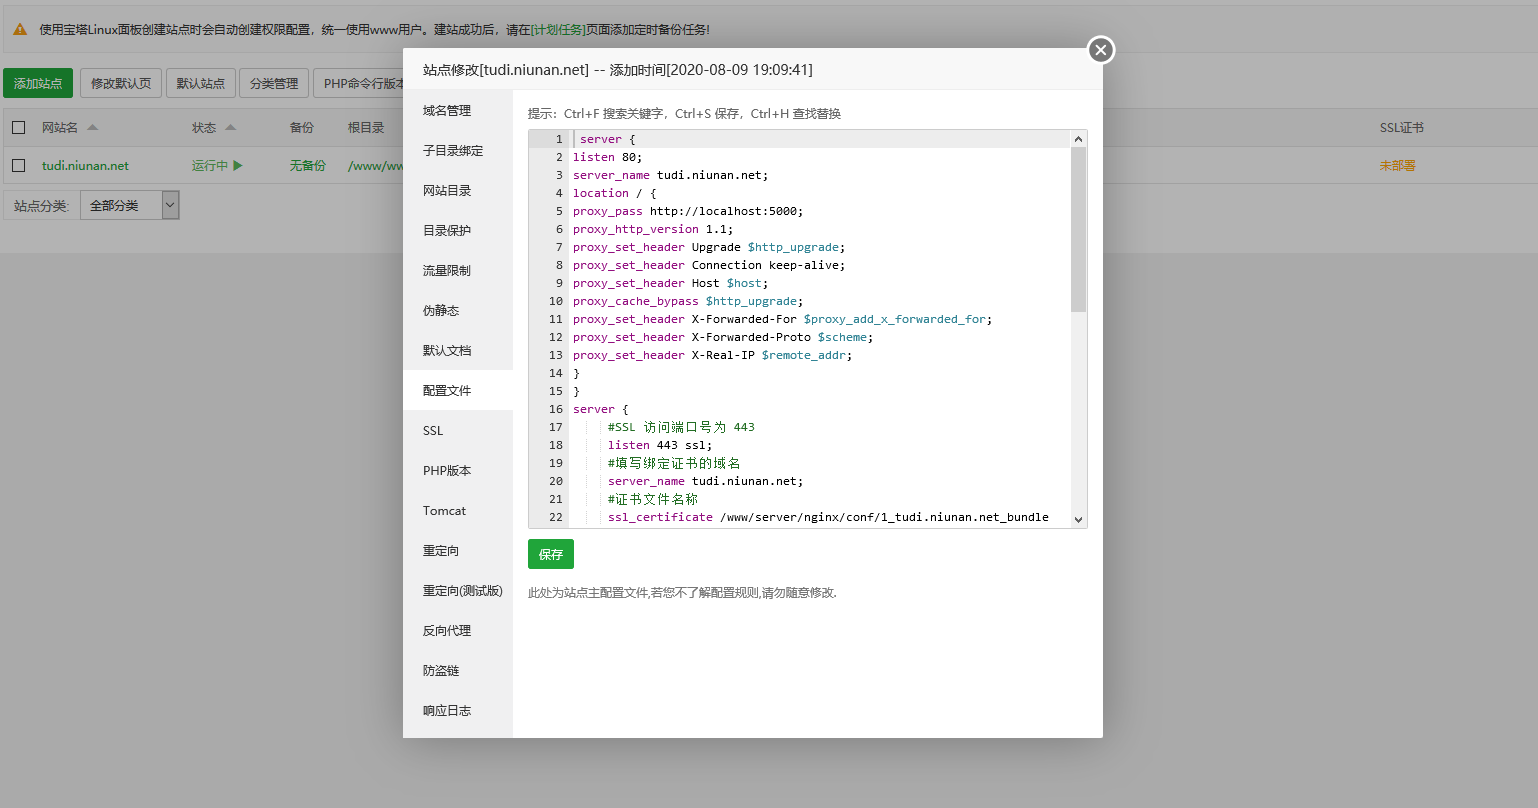Click the 'listen 443 ssl;' line

pyautogui.click(x=660, y=445)
